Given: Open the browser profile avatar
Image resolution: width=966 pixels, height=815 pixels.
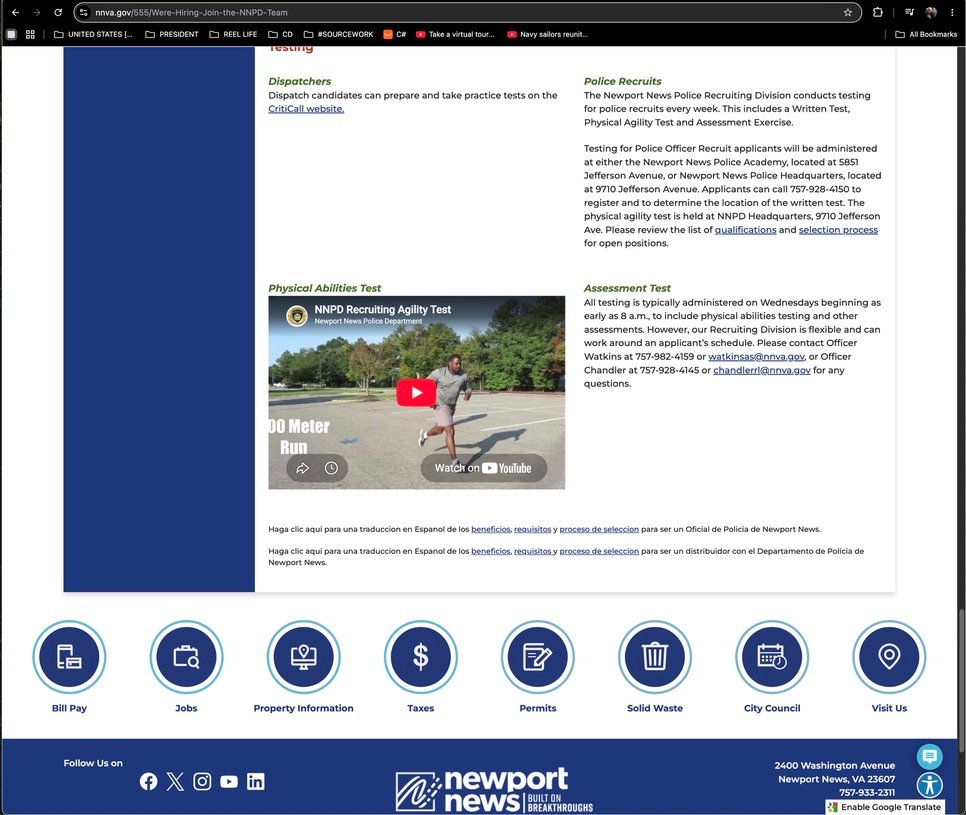Looking at the screenshot, I should click(x=931, y=12).
